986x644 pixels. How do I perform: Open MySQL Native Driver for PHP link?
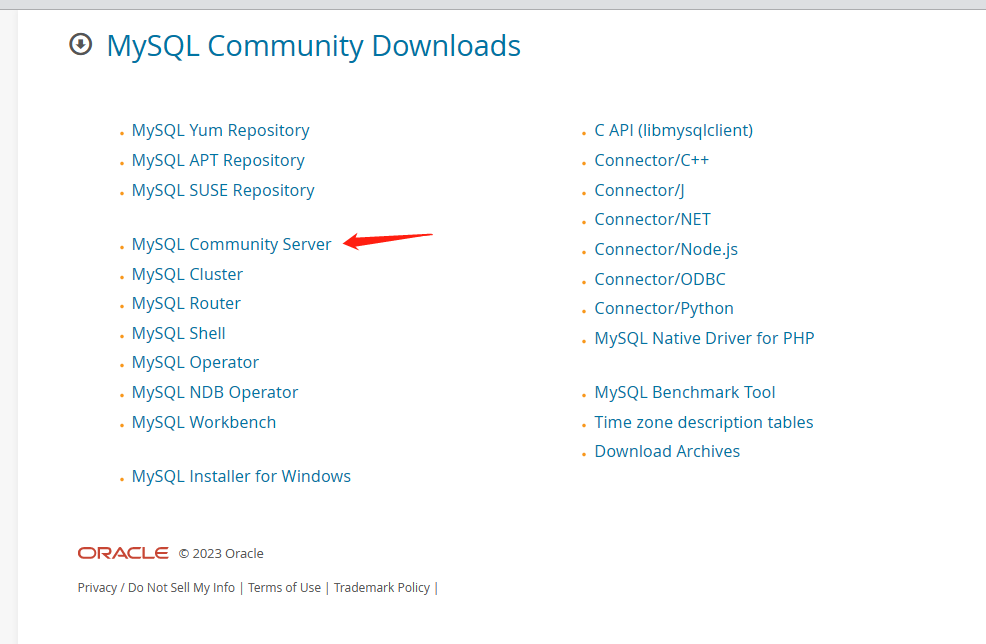[x=704, y=338]
